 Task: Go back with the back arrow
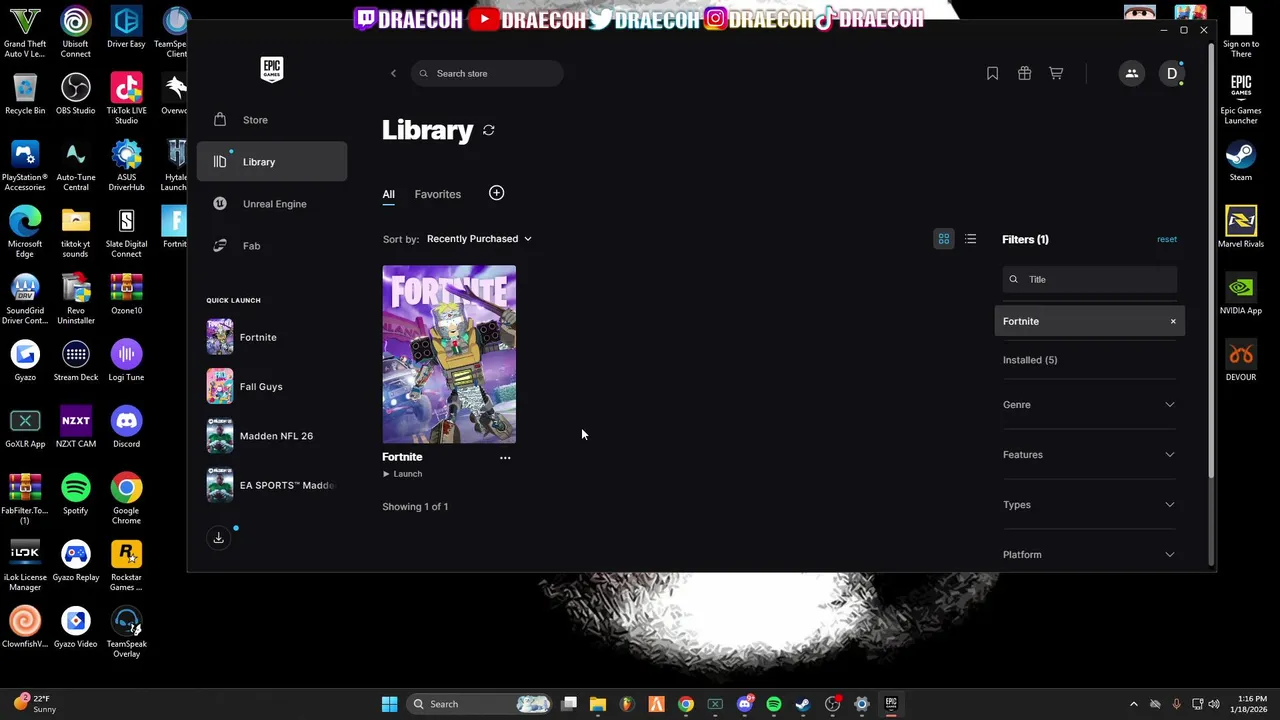(x=393, y=73)
